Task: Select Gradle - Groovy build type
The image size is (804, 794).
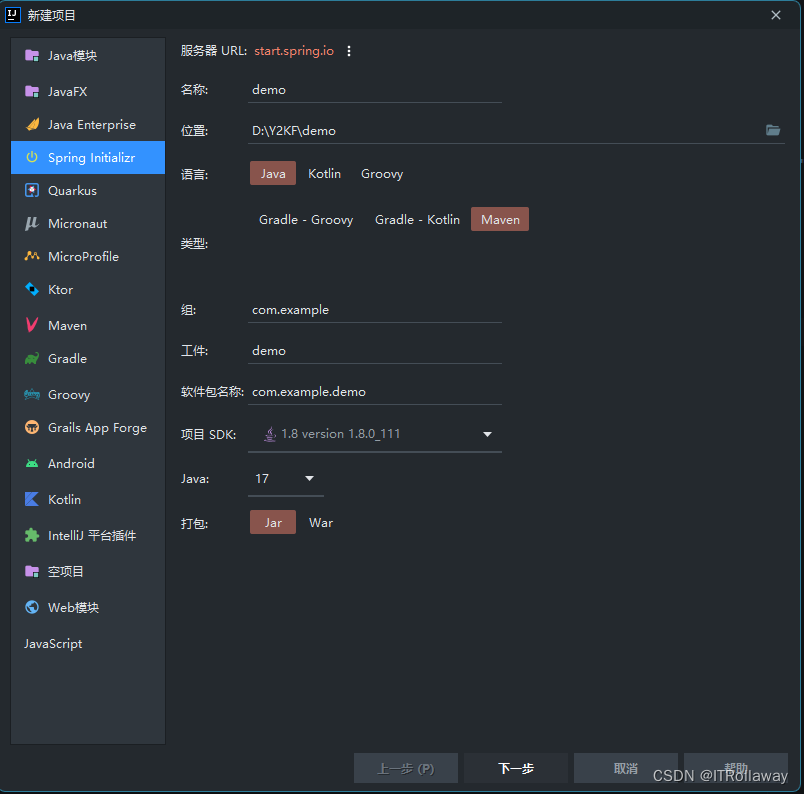Action: tap(306, 219)
